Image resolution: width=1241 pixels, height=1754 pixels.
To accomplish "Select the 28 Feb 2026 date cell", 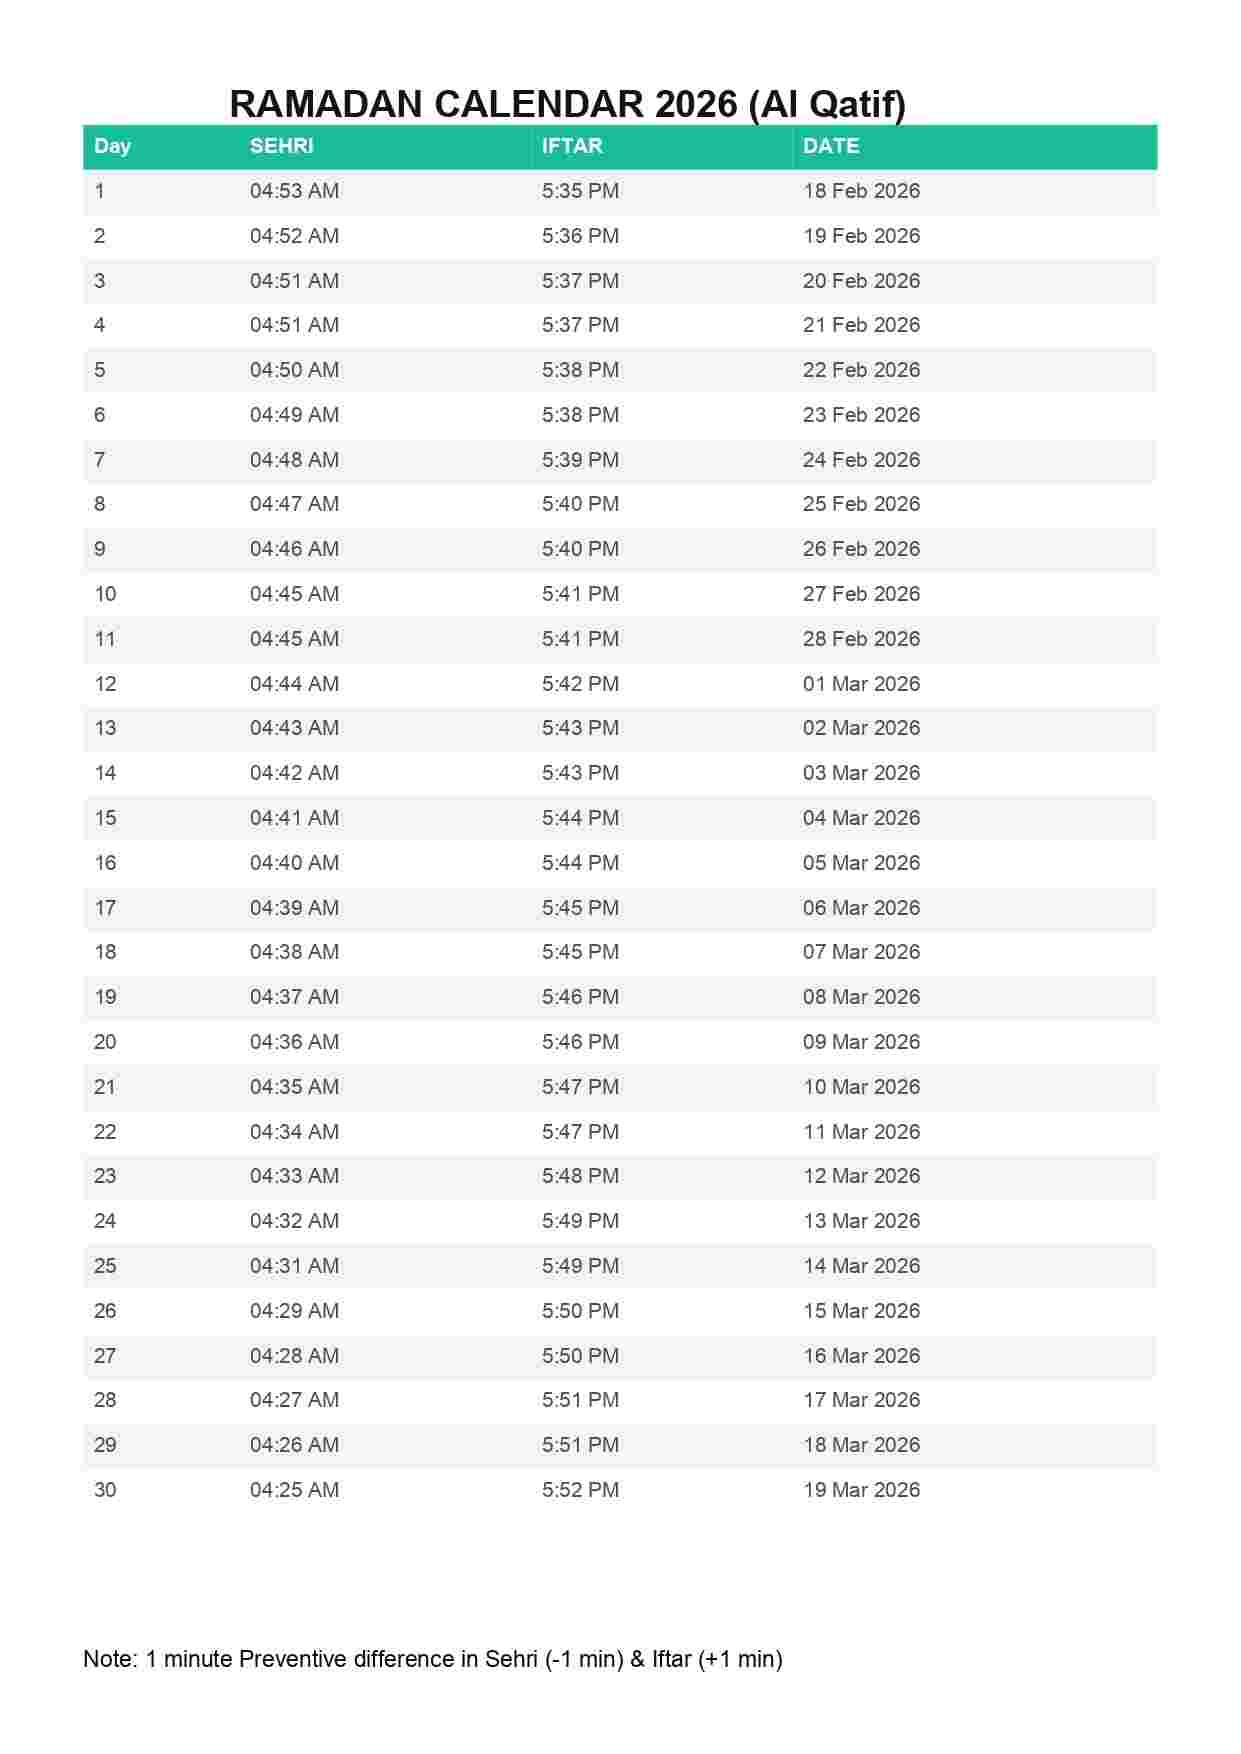I will click(x=861, y=639).
